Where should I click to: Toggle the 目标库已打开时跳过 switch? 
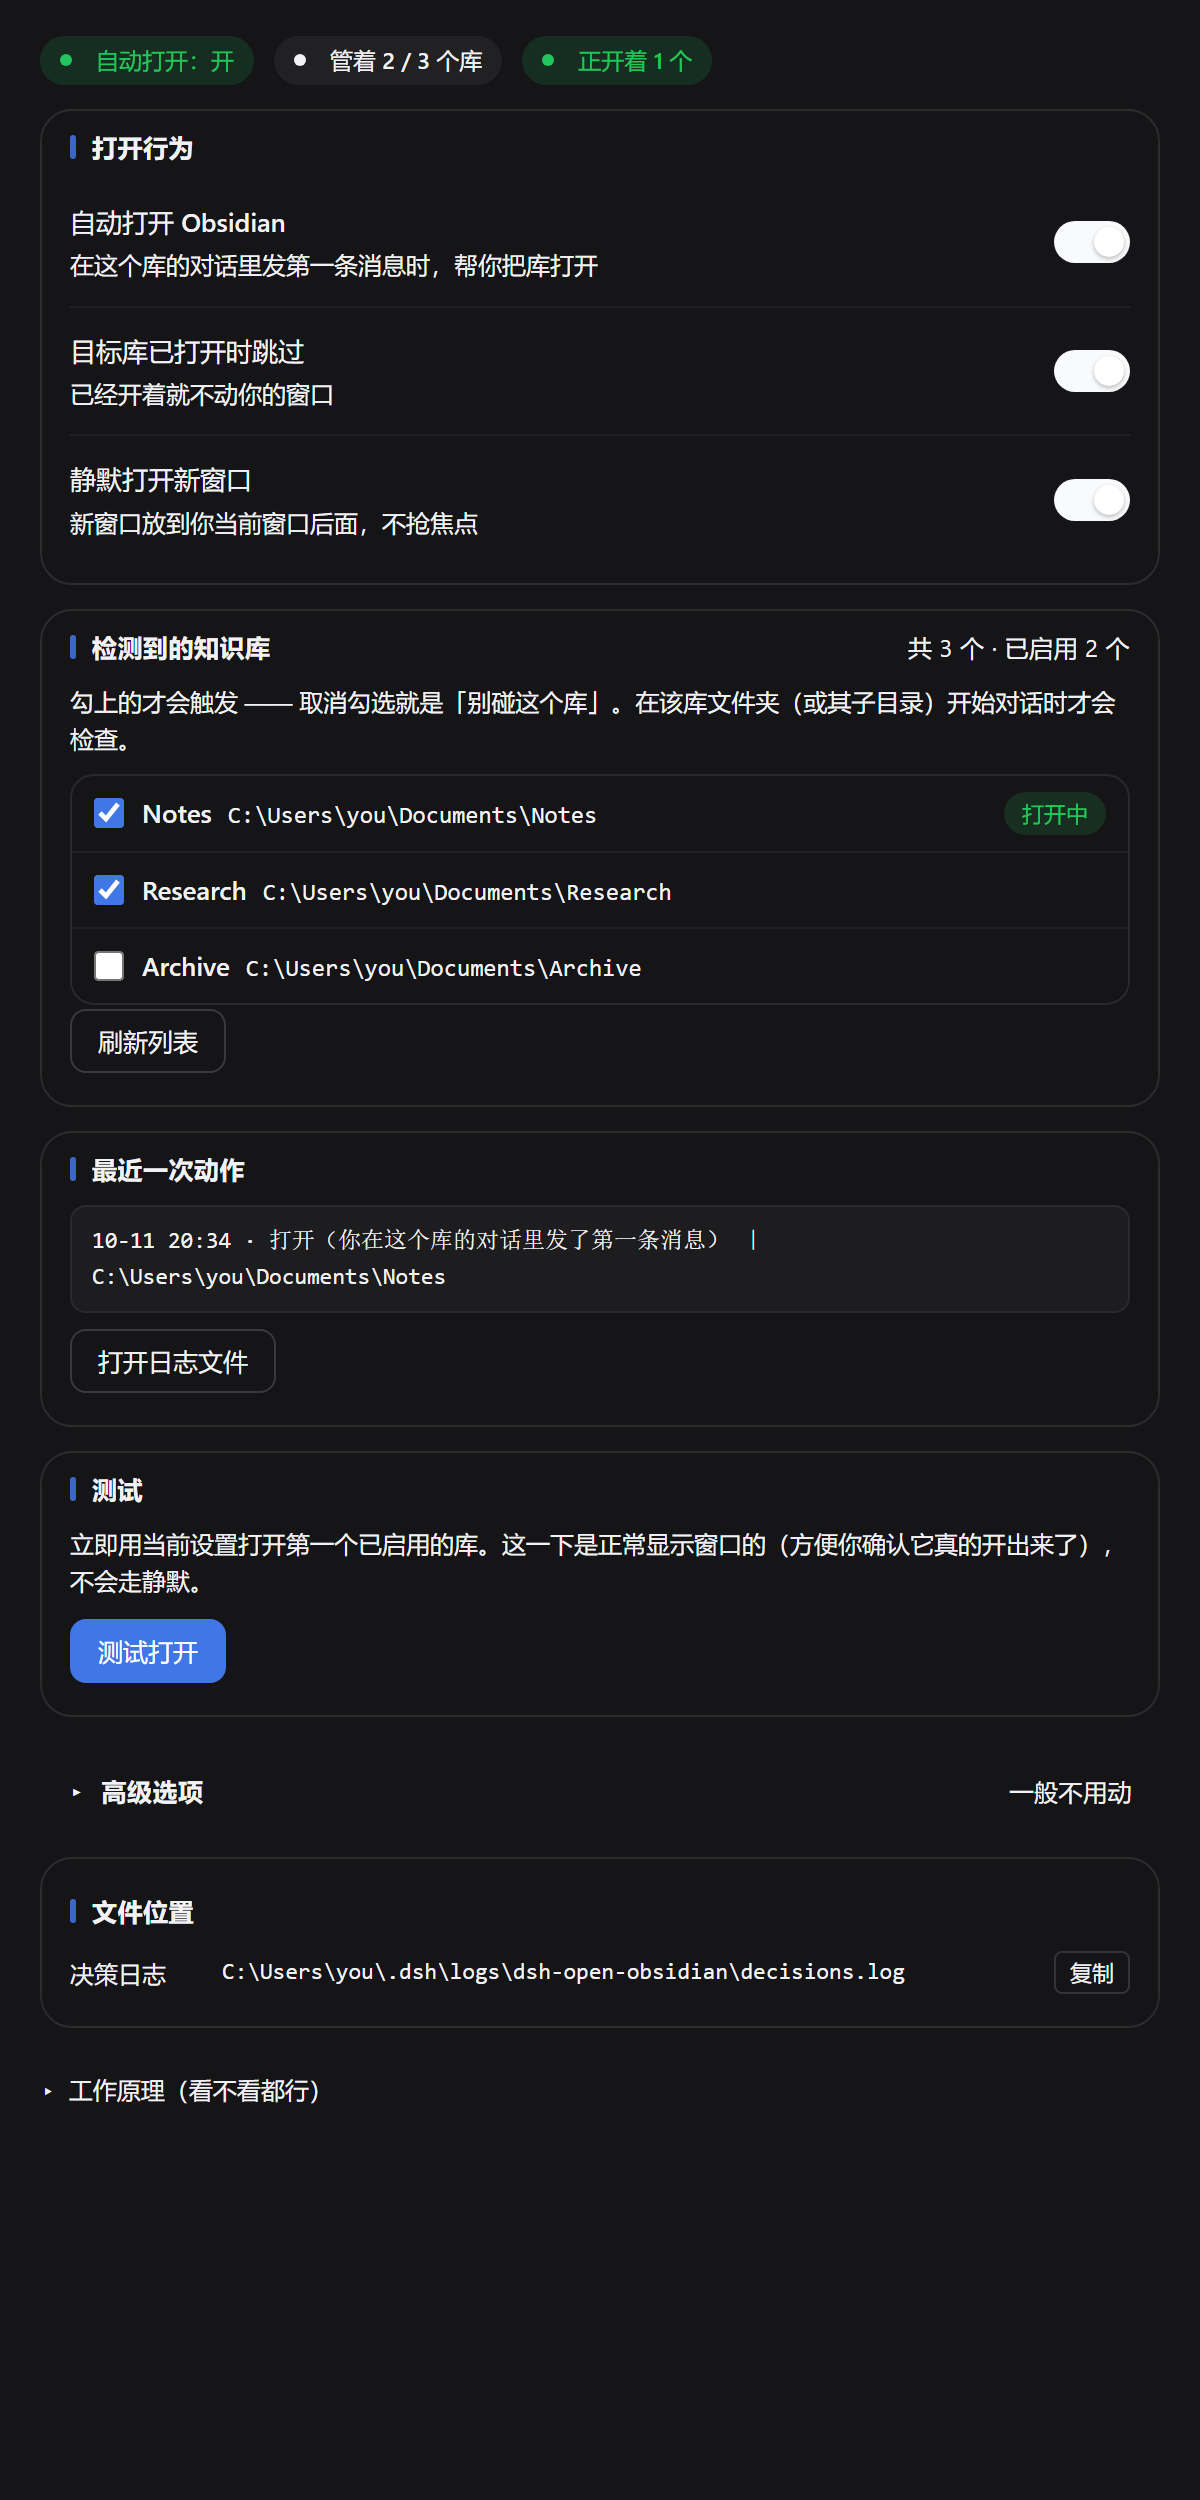pyautogui.click(x=1091, y=371)
